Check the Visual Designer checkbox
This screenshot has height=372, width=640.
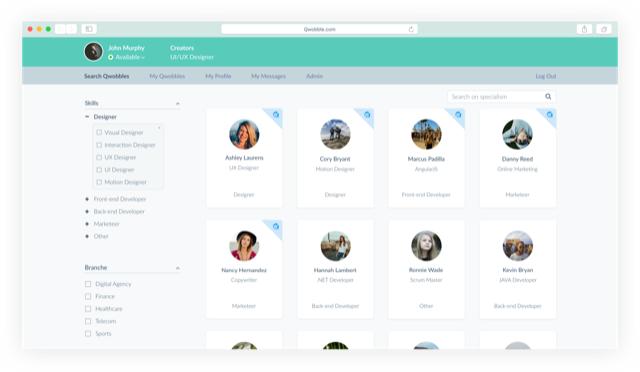[99, 132]
